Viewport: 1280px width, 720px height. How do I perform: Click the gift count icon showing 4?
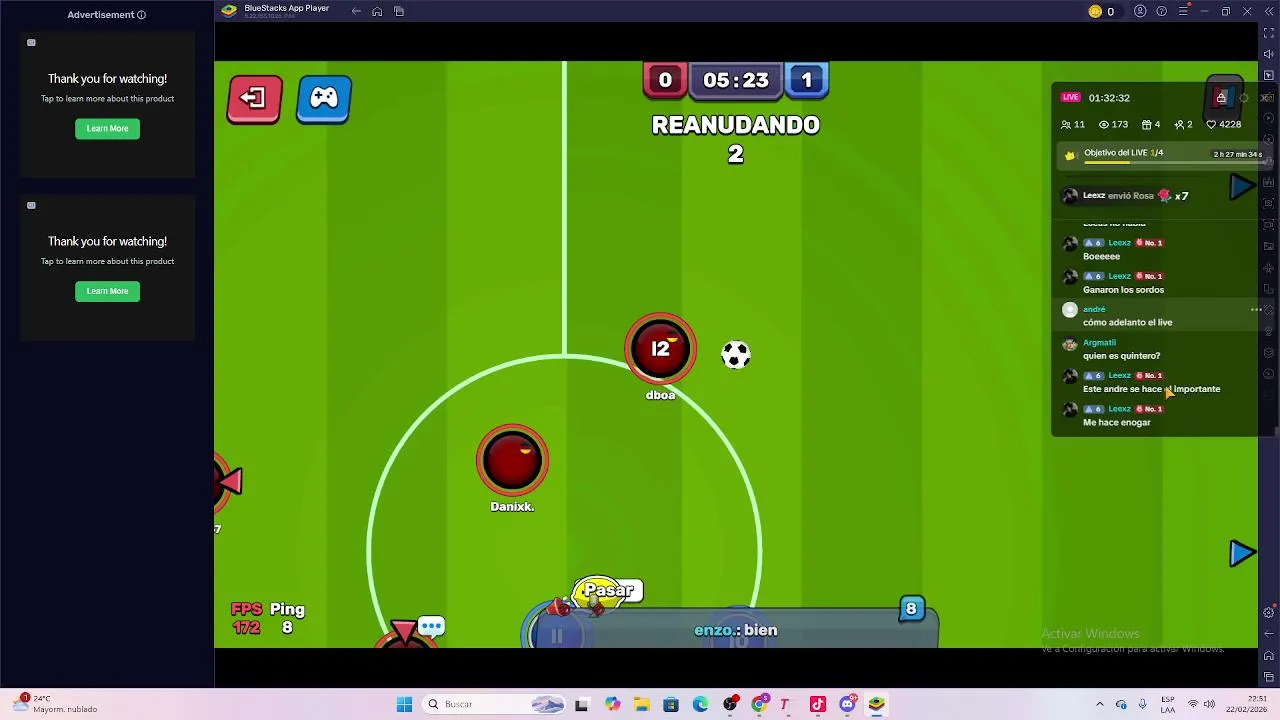(x=1146, y=125)
